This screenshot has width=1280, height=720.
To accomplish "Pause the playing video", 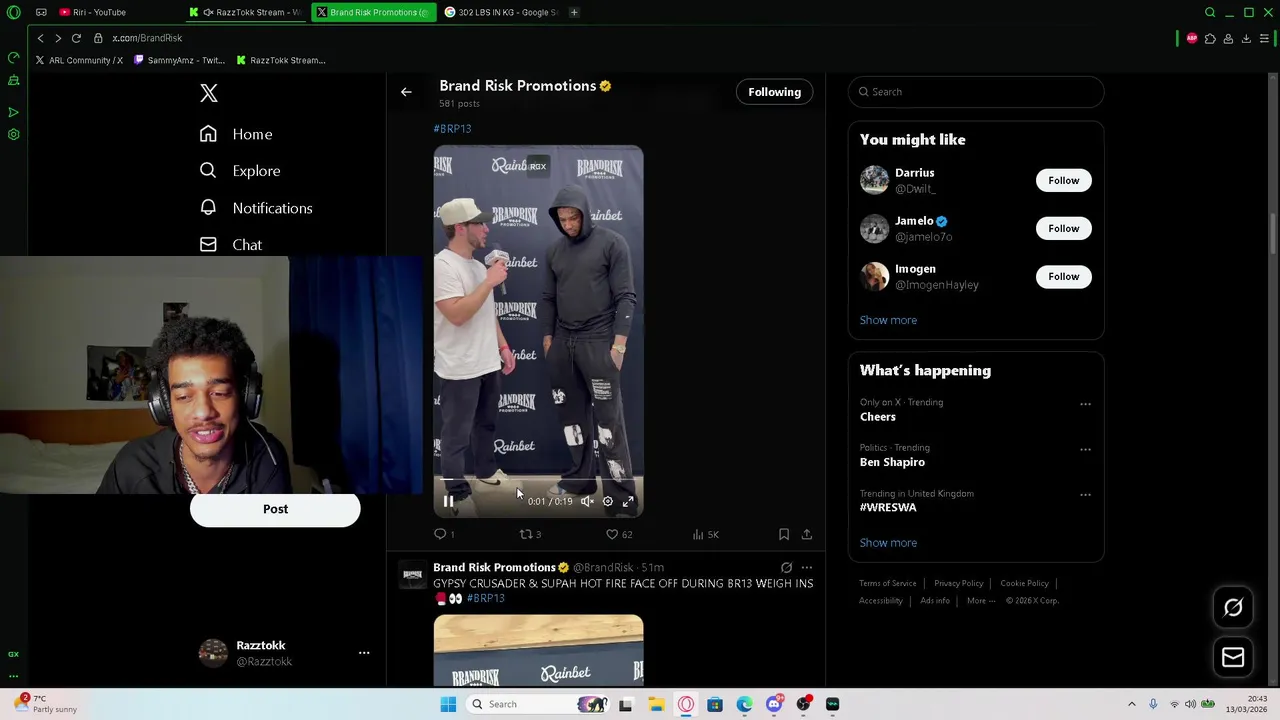I will point(448,501).
